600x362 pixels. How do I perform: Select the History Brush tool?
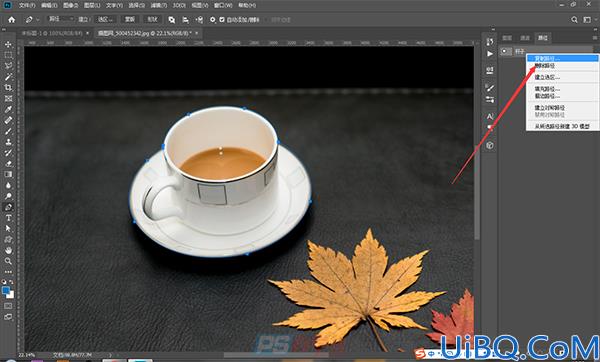click(x=8, y=152)
